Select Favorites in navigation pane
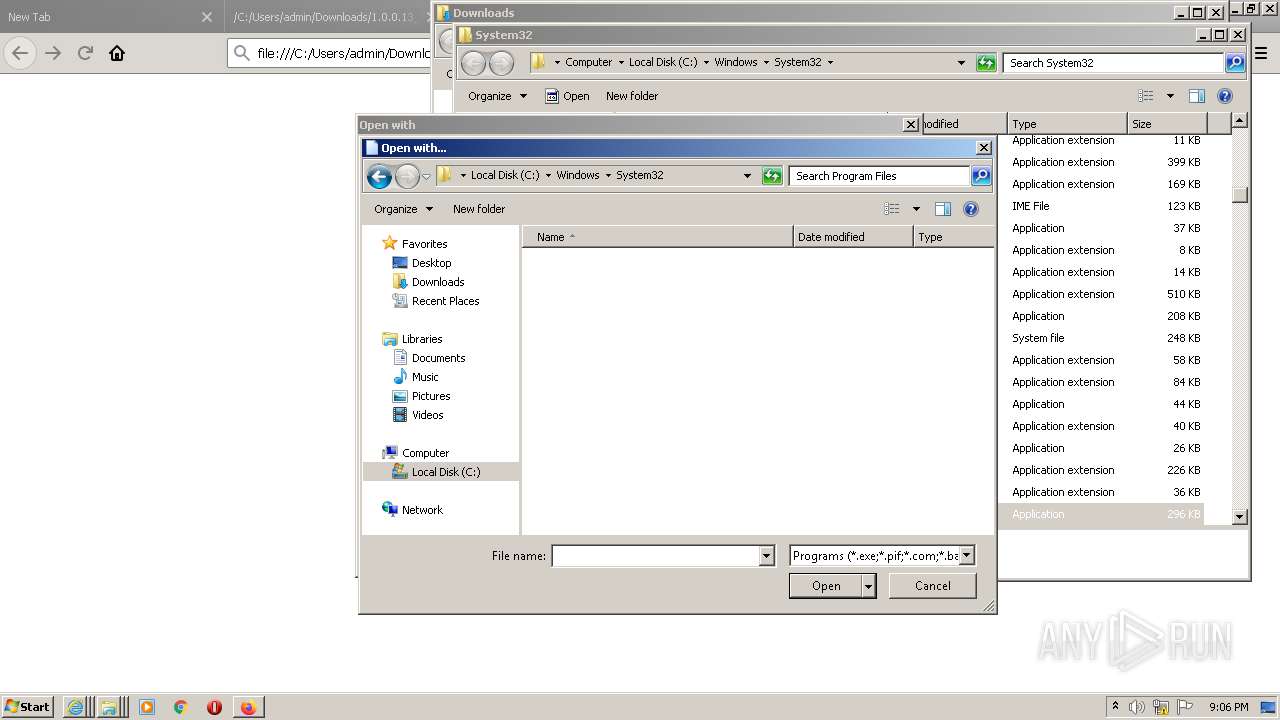1280x720 pixels. [424, 244]
